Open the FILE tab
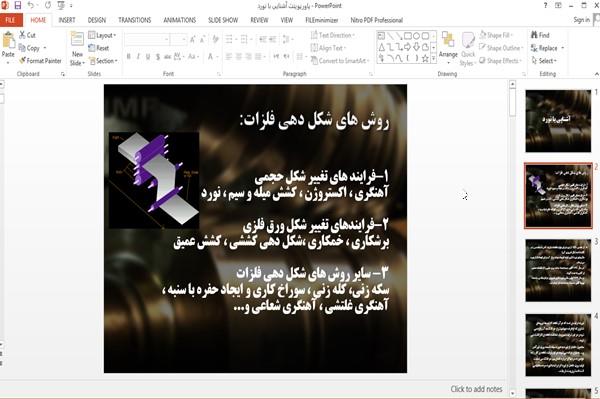 (x=11, y=20)
